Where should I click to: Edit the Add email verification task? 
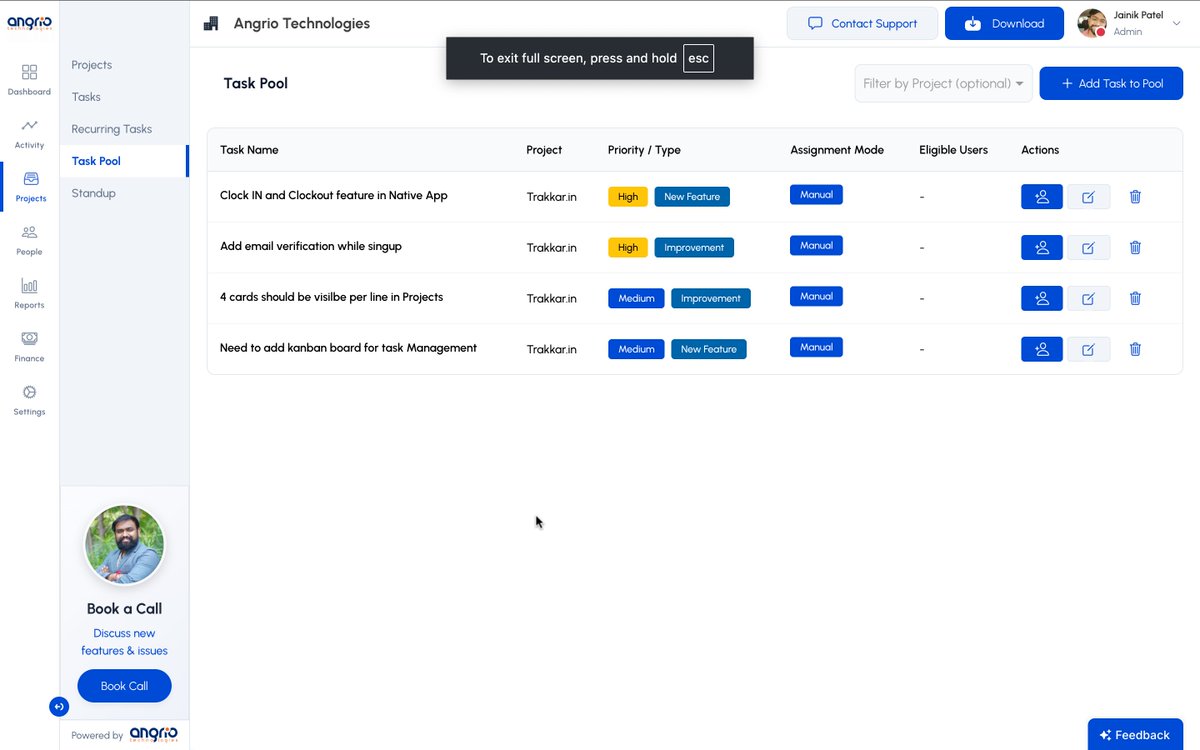click(1088, 247)
